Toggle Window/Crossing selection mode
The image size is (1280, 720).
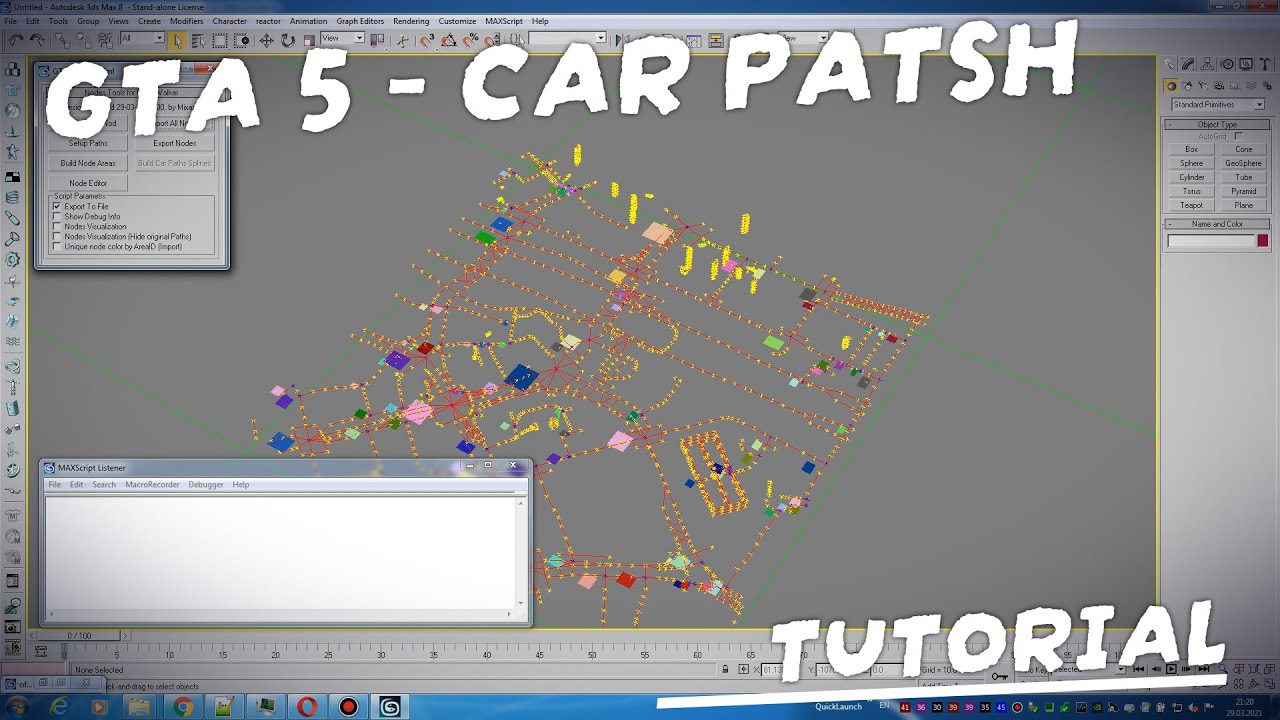pos(241,40)
